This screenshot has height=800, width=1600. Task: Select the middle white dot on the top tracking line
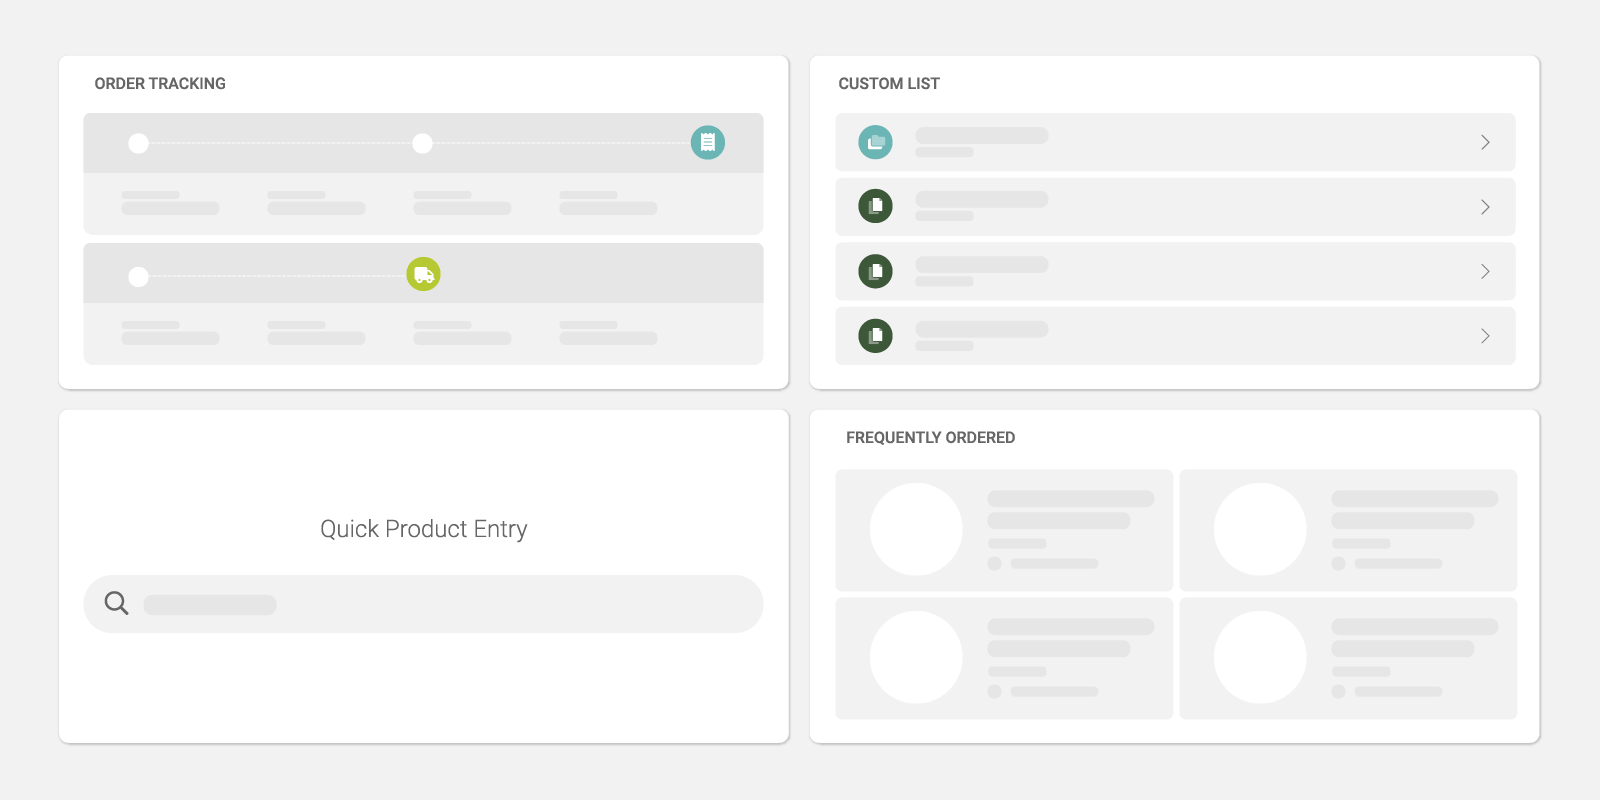coord(423,144)
